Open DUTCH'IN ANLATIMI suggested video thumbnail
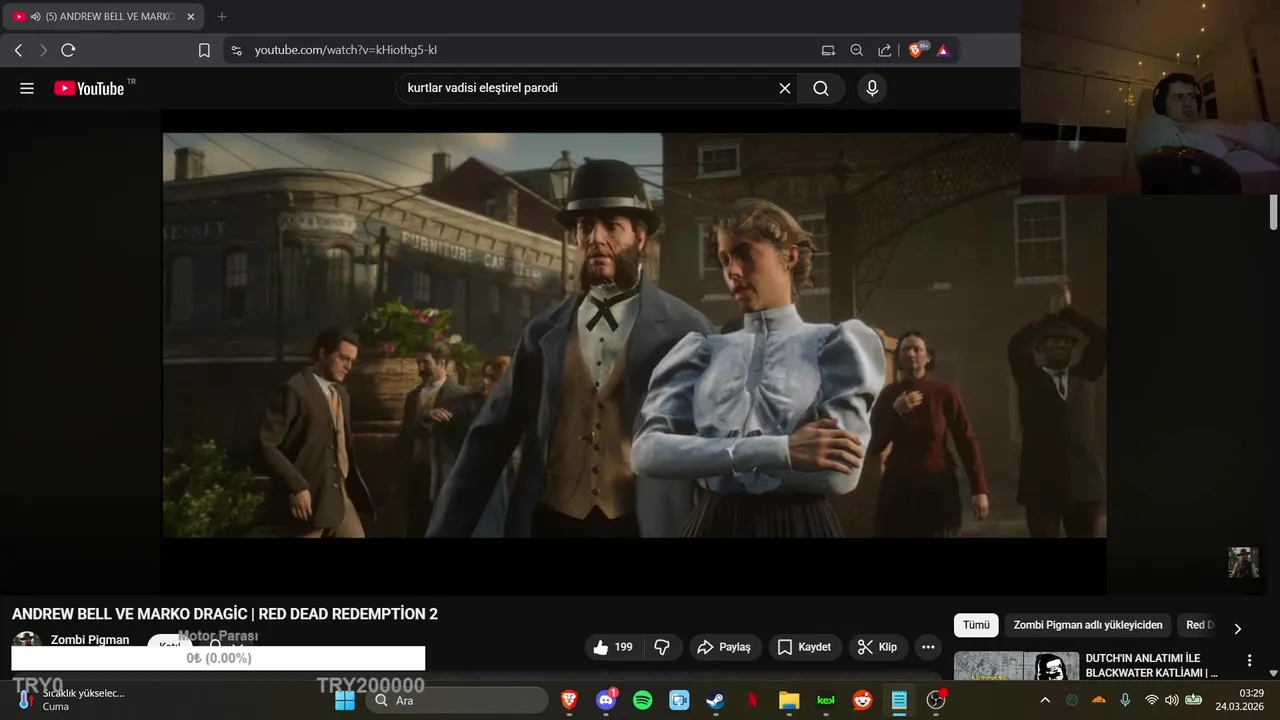This screenshot has height=720, width=1280. [x=1016, y=666]
